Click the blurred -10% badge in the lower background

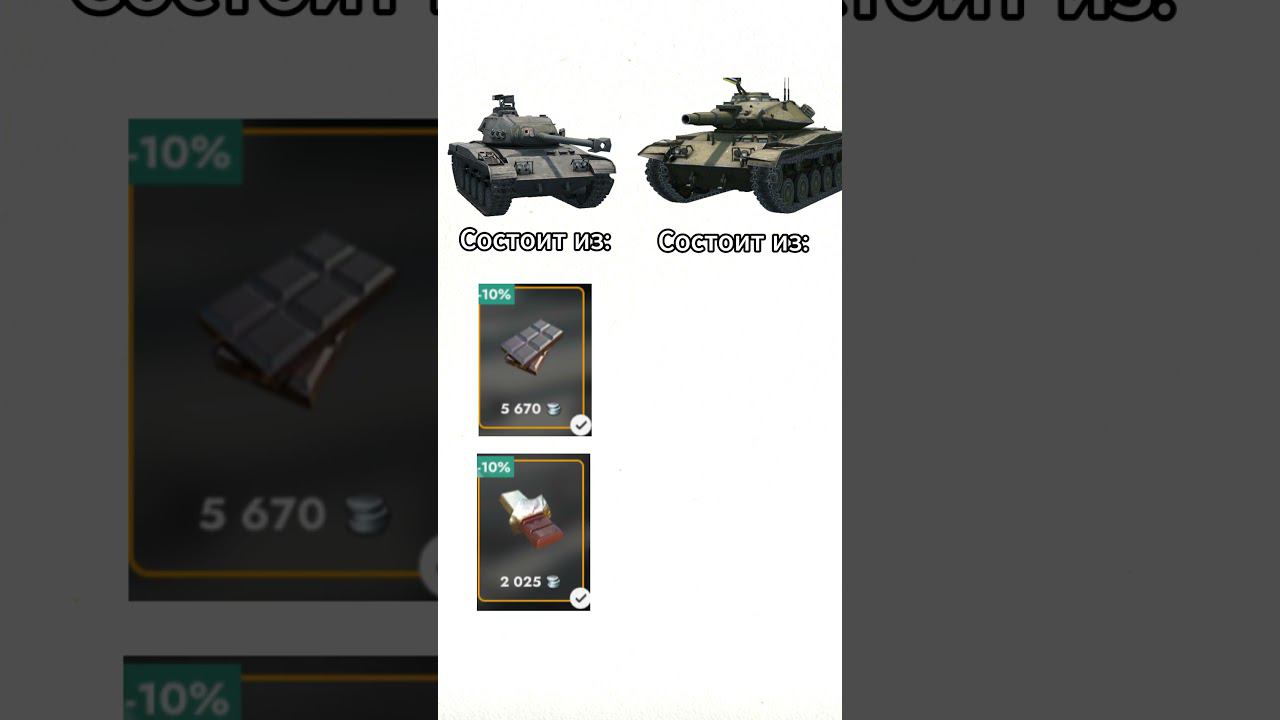(x=183, y=692)
